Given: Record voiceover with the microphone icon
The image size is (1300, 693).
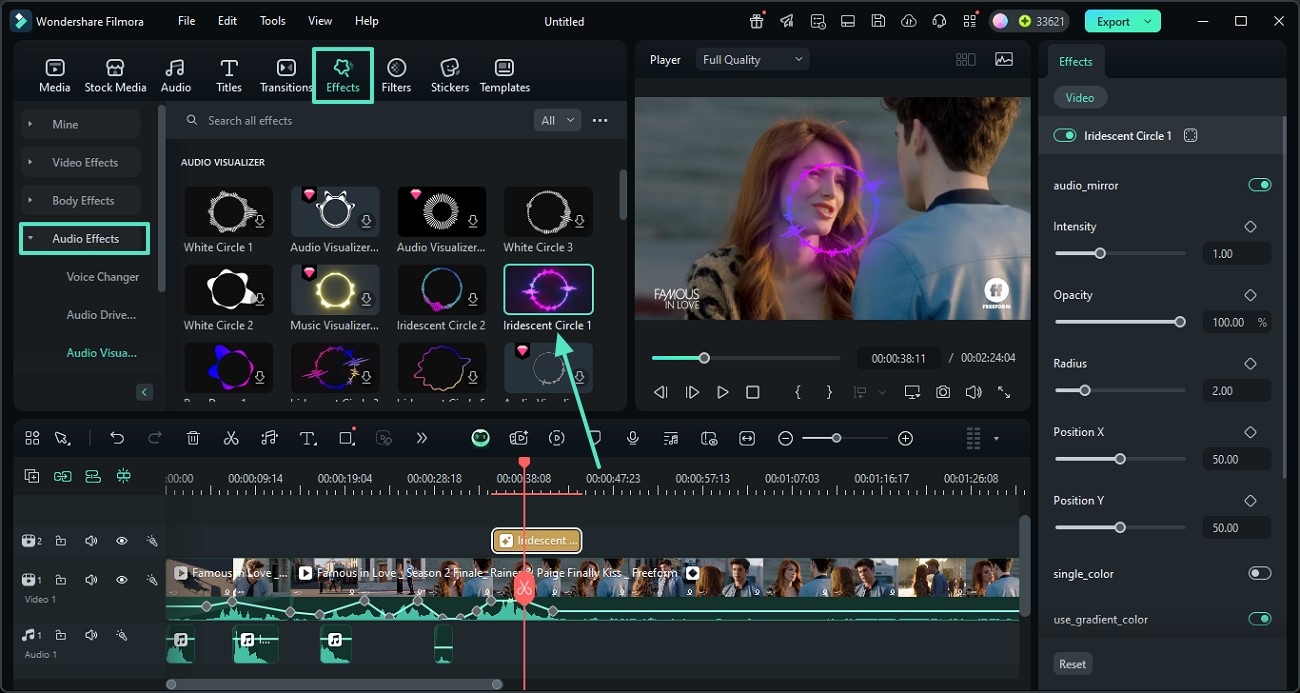Looking at the screenshot, I should [x=633, y=438].
